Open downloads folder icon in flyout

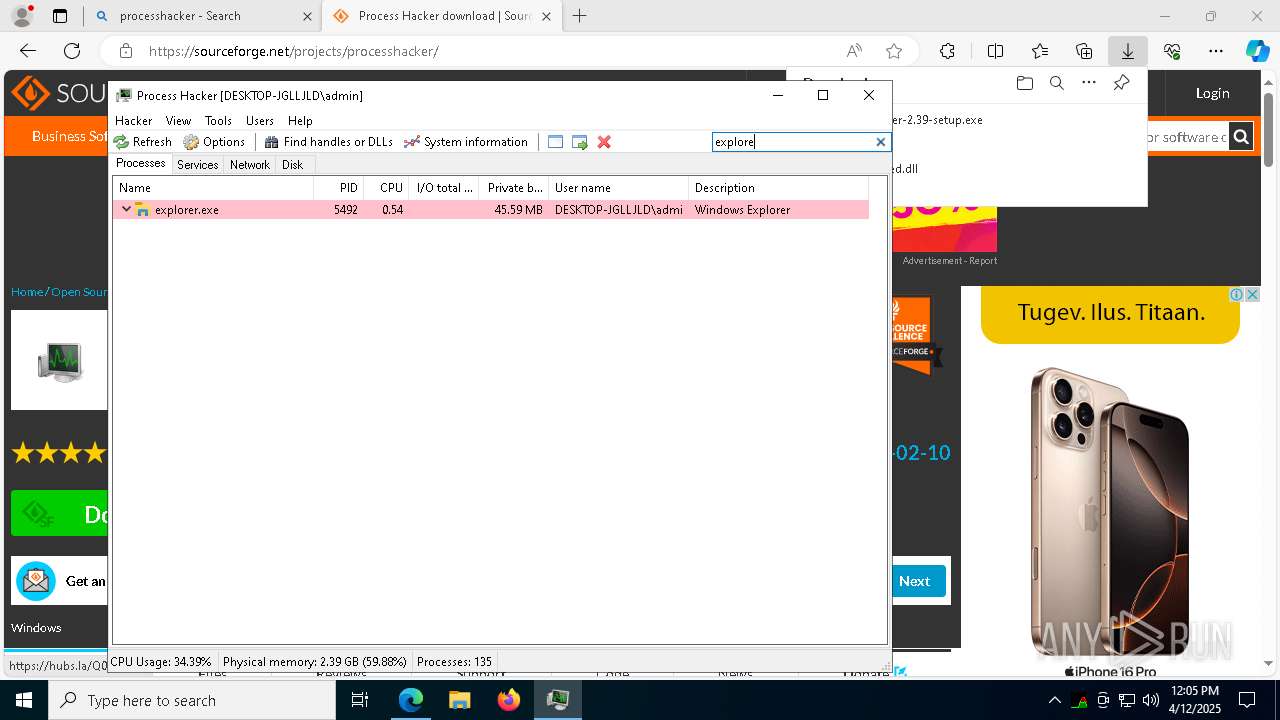pyautogui.click(x=1024, y=83)
